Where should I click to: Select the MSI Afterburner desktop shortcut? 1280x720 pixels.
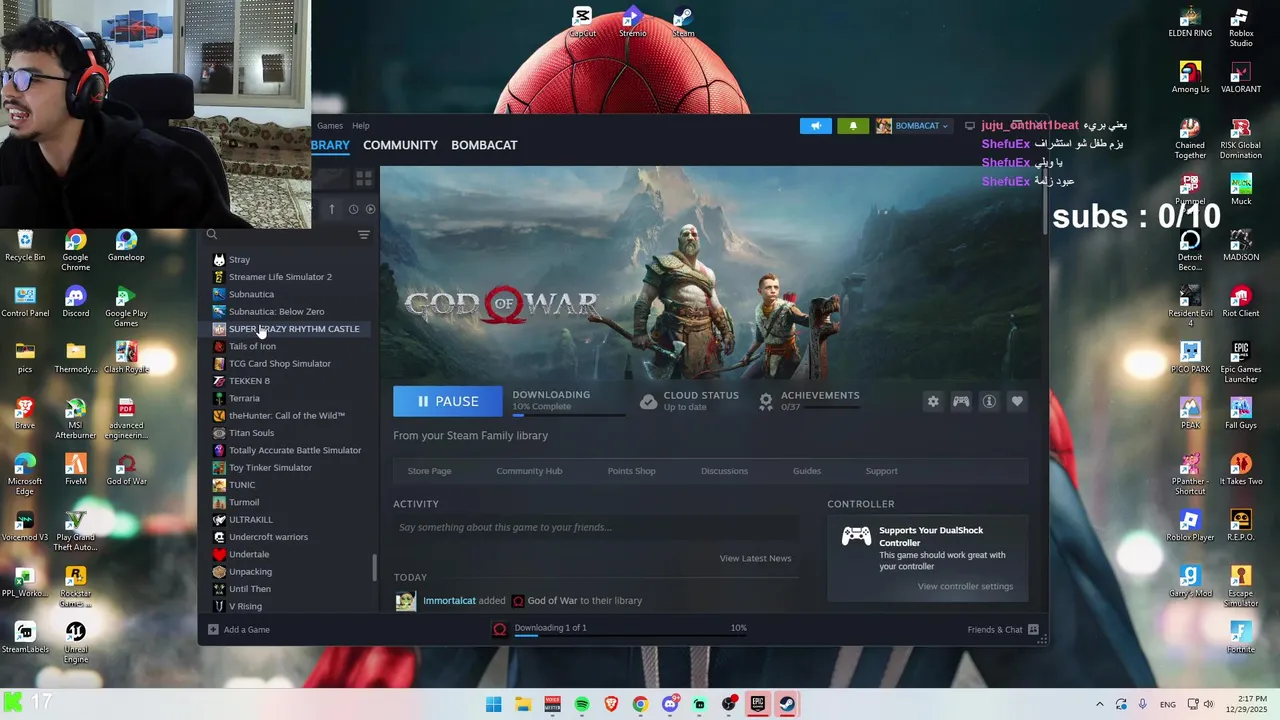click(x=76, y=418)
